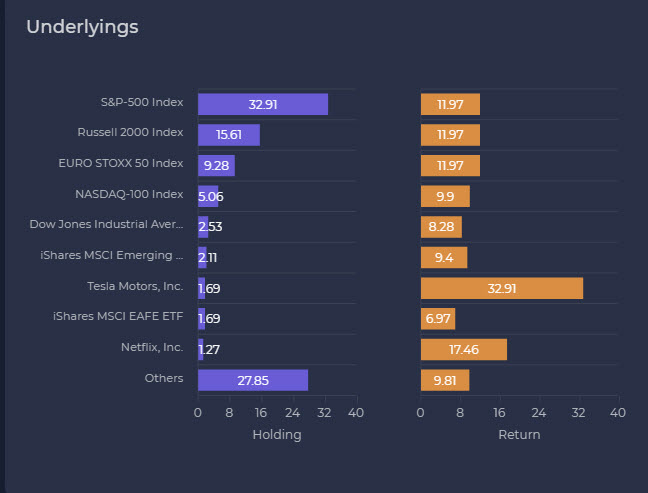Click the truncated iShares MSCI Emerging label
This screenshot has height=493, width=648.
pos(112,255)
